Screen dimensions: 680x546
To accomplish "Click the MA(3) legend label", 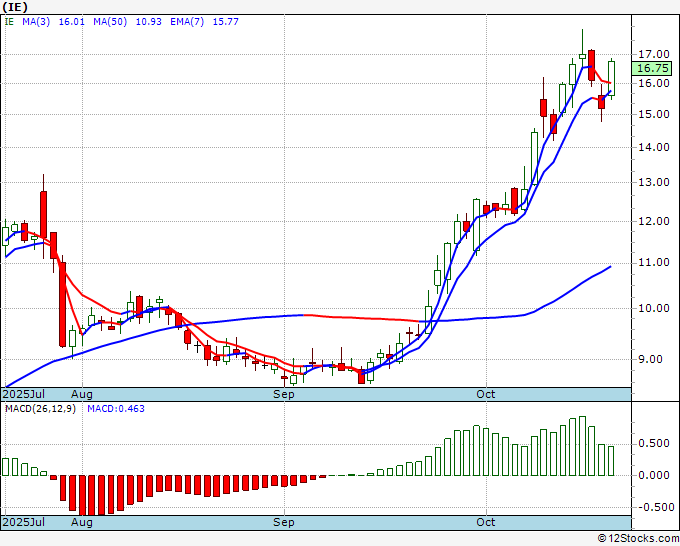I will pos(36,22).
